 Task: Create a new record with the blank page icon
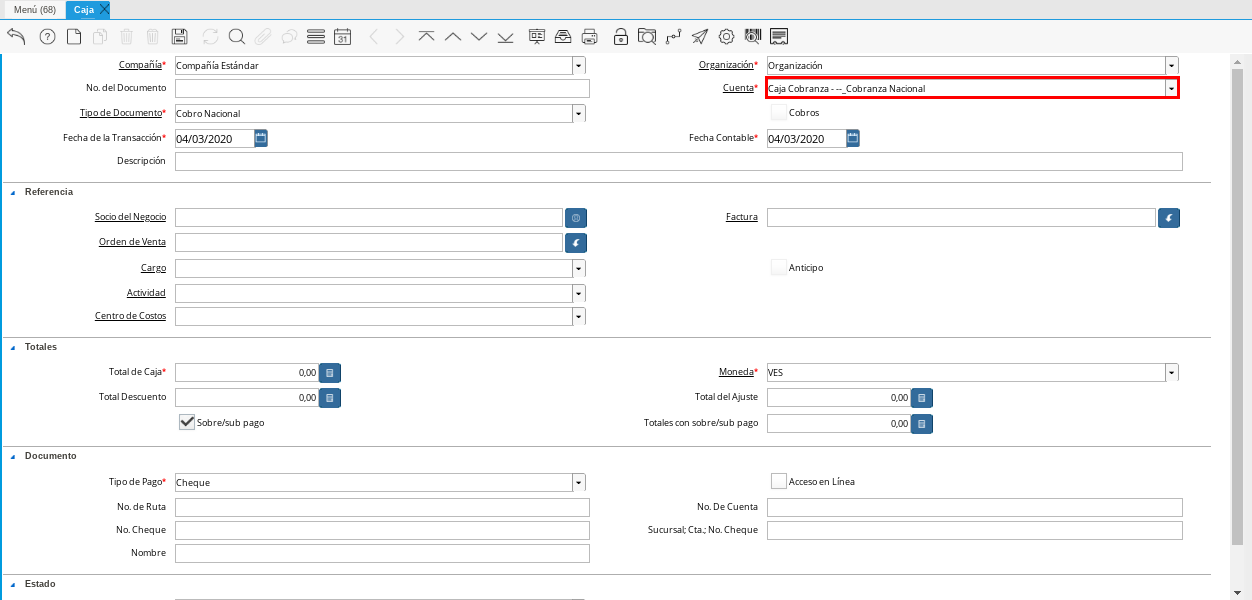[x=74, y=37]
